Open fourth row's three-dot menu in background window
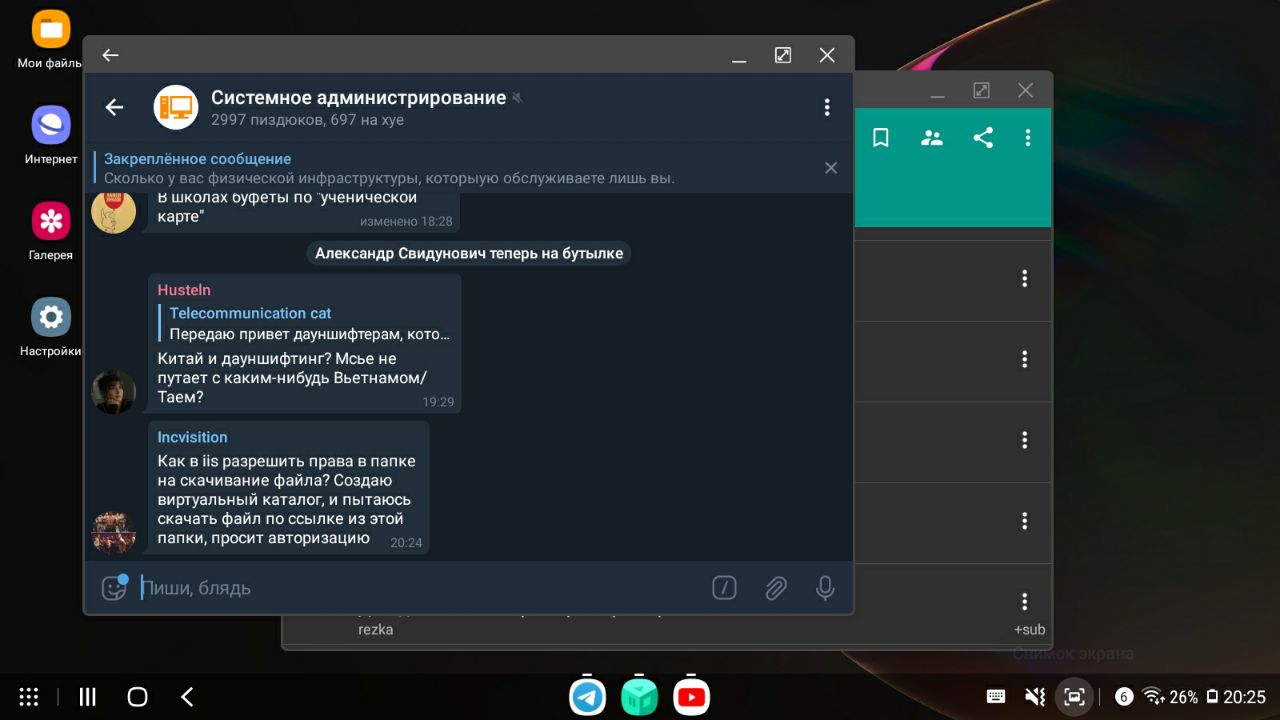 pos(1024,521)
